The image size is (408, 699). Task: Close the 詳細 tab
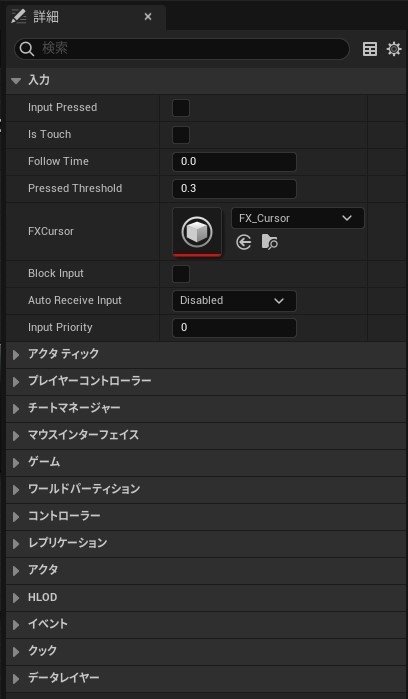pos(148,17)
